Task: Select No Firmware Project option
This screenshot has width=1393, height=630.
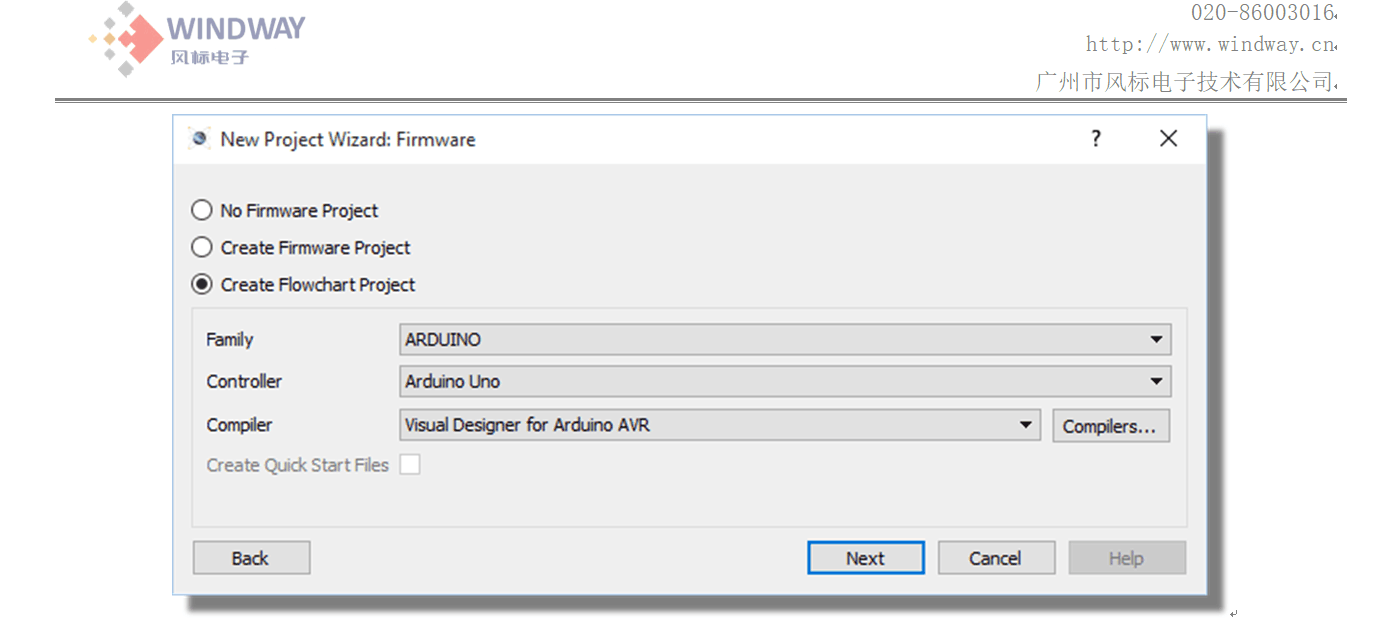Action: (202, 210)
